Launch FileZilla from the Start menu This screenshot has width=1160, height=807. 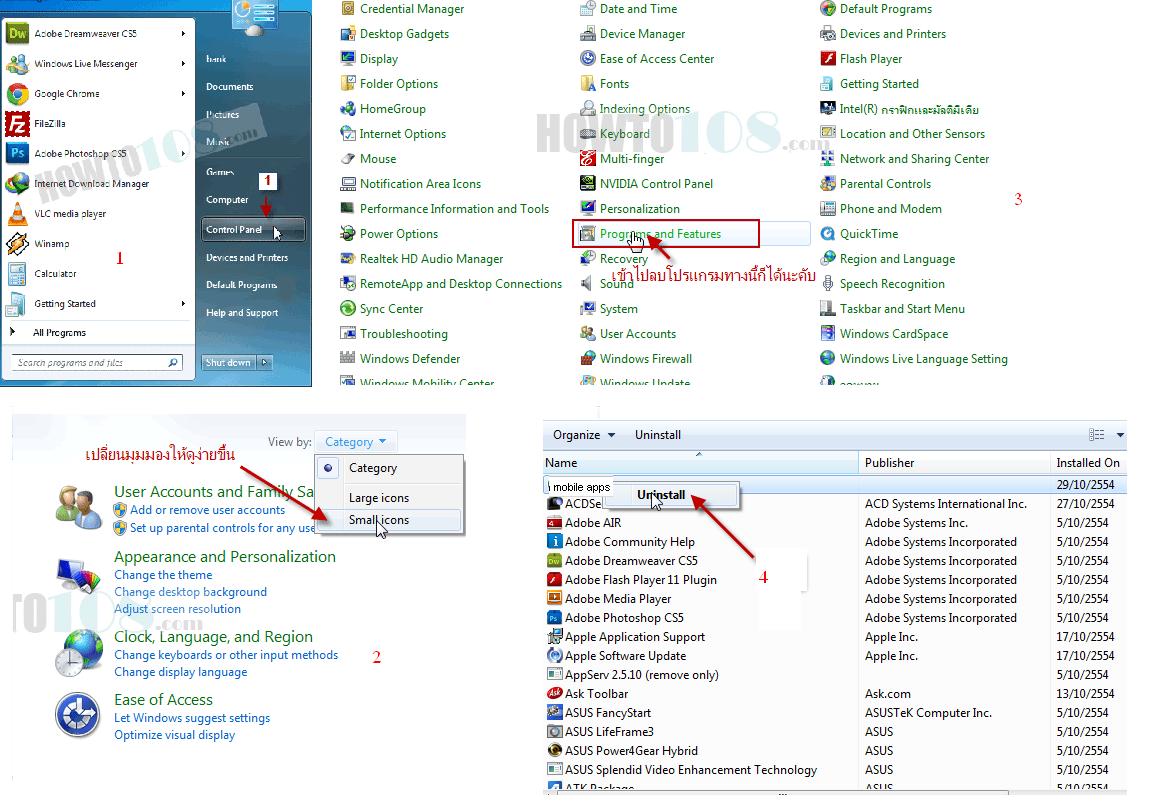click(x=50, y=124)
